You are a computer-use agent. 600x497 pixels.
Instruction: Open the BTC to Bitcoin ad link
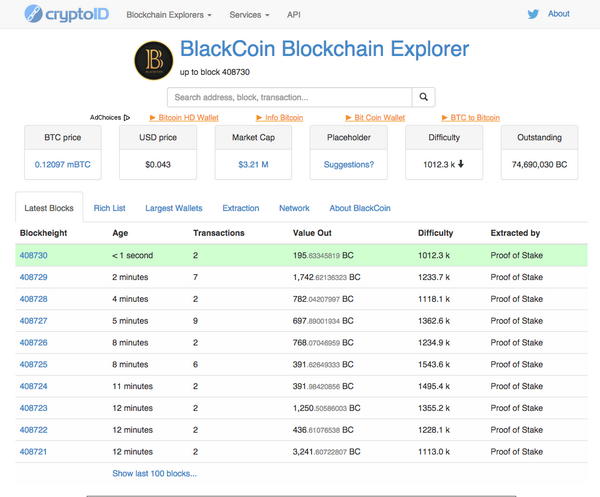[x=471, y=117]
